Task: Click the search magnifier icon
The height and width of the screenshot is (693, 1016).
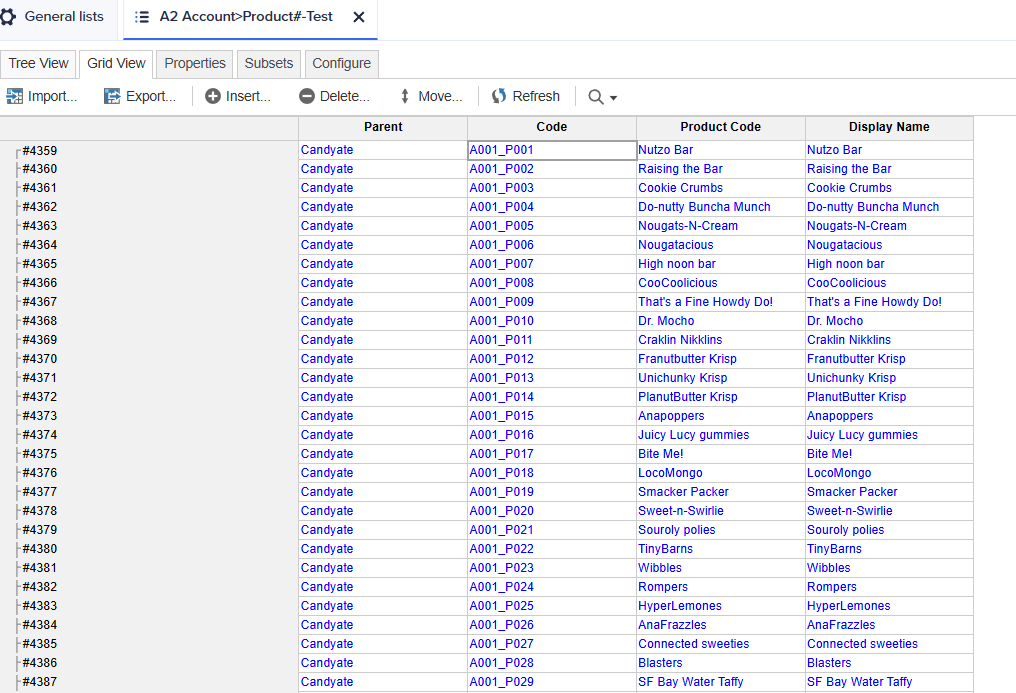Action: tap(595, 97)
